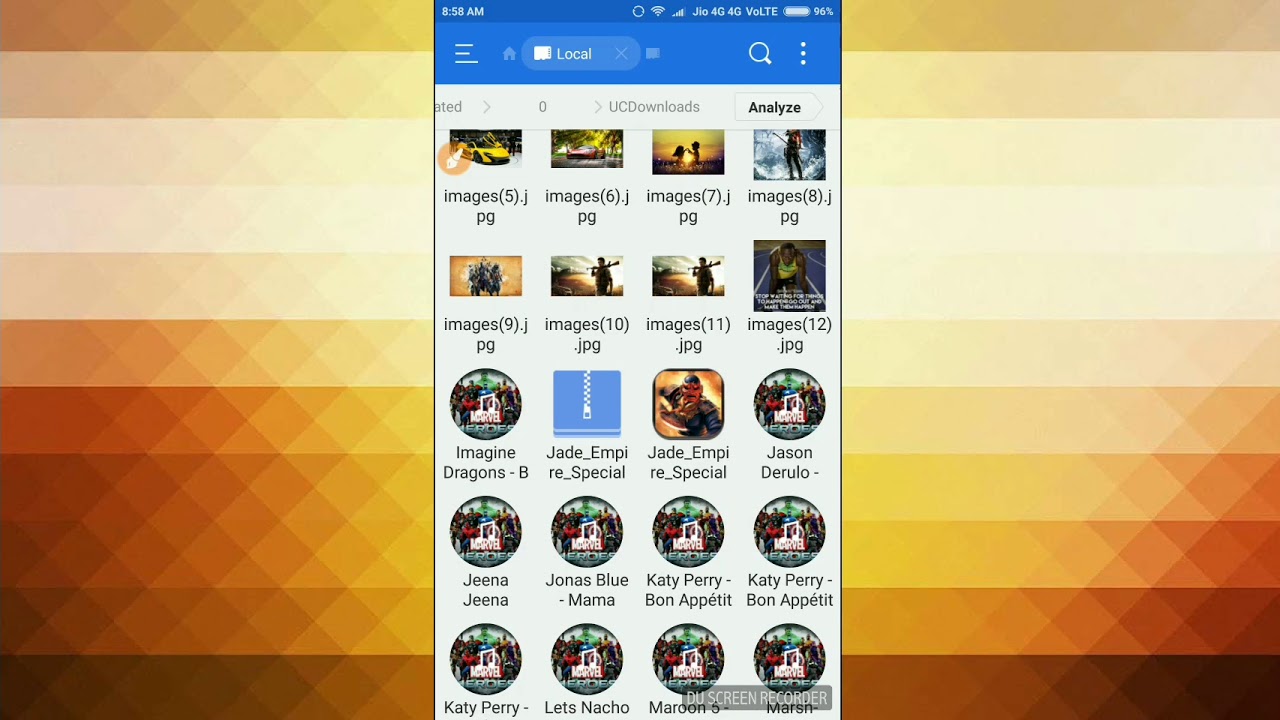The width and height of the screenshot is (1280, 720).
Task: Select folder 0 in the path bar
Action: (x=542, y=107)
